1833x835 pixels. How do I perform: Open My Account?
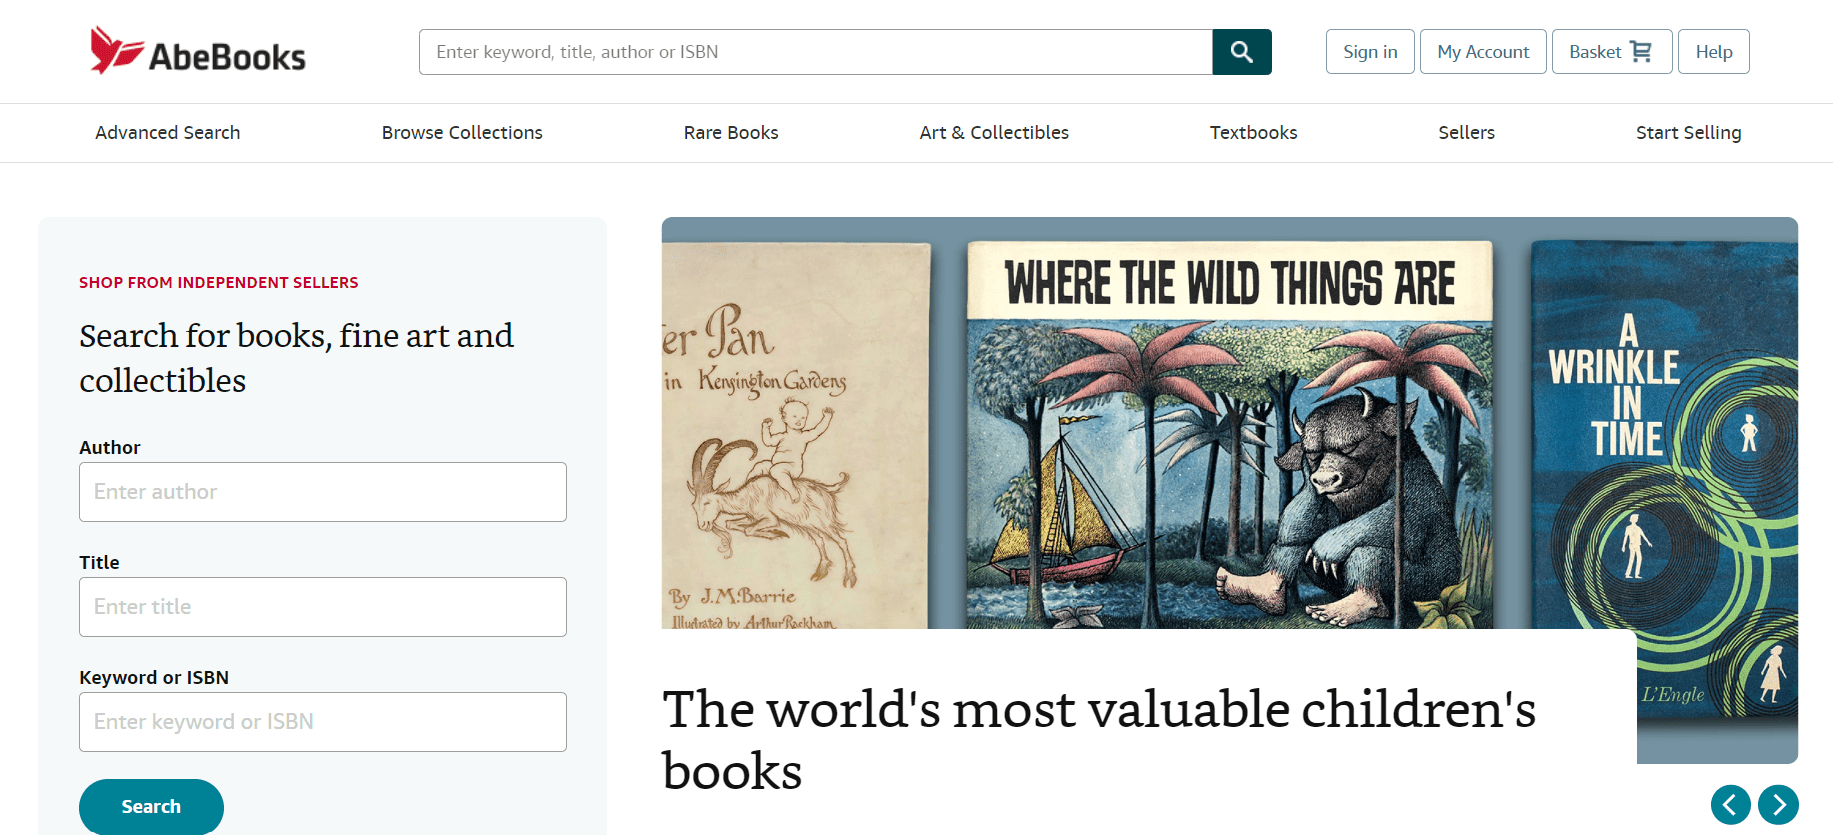[1482, 51]
